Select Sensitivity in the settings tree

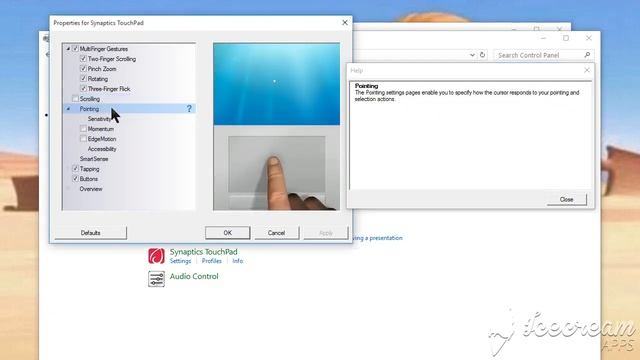point(99,119)
